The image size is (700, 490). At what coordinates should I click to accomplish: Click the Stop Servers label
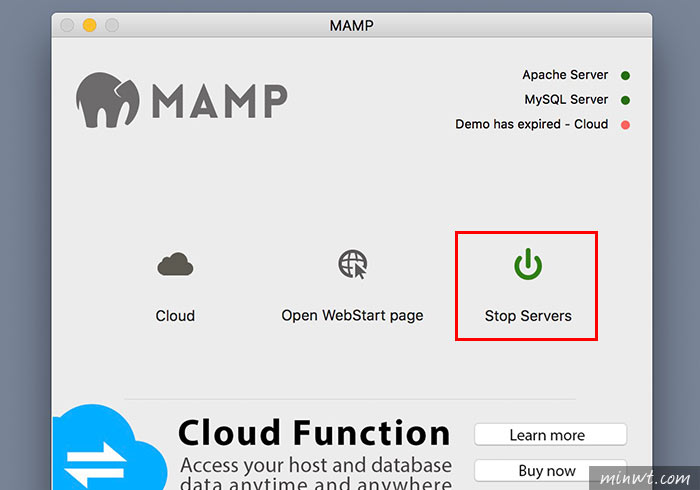pos(528,316)
